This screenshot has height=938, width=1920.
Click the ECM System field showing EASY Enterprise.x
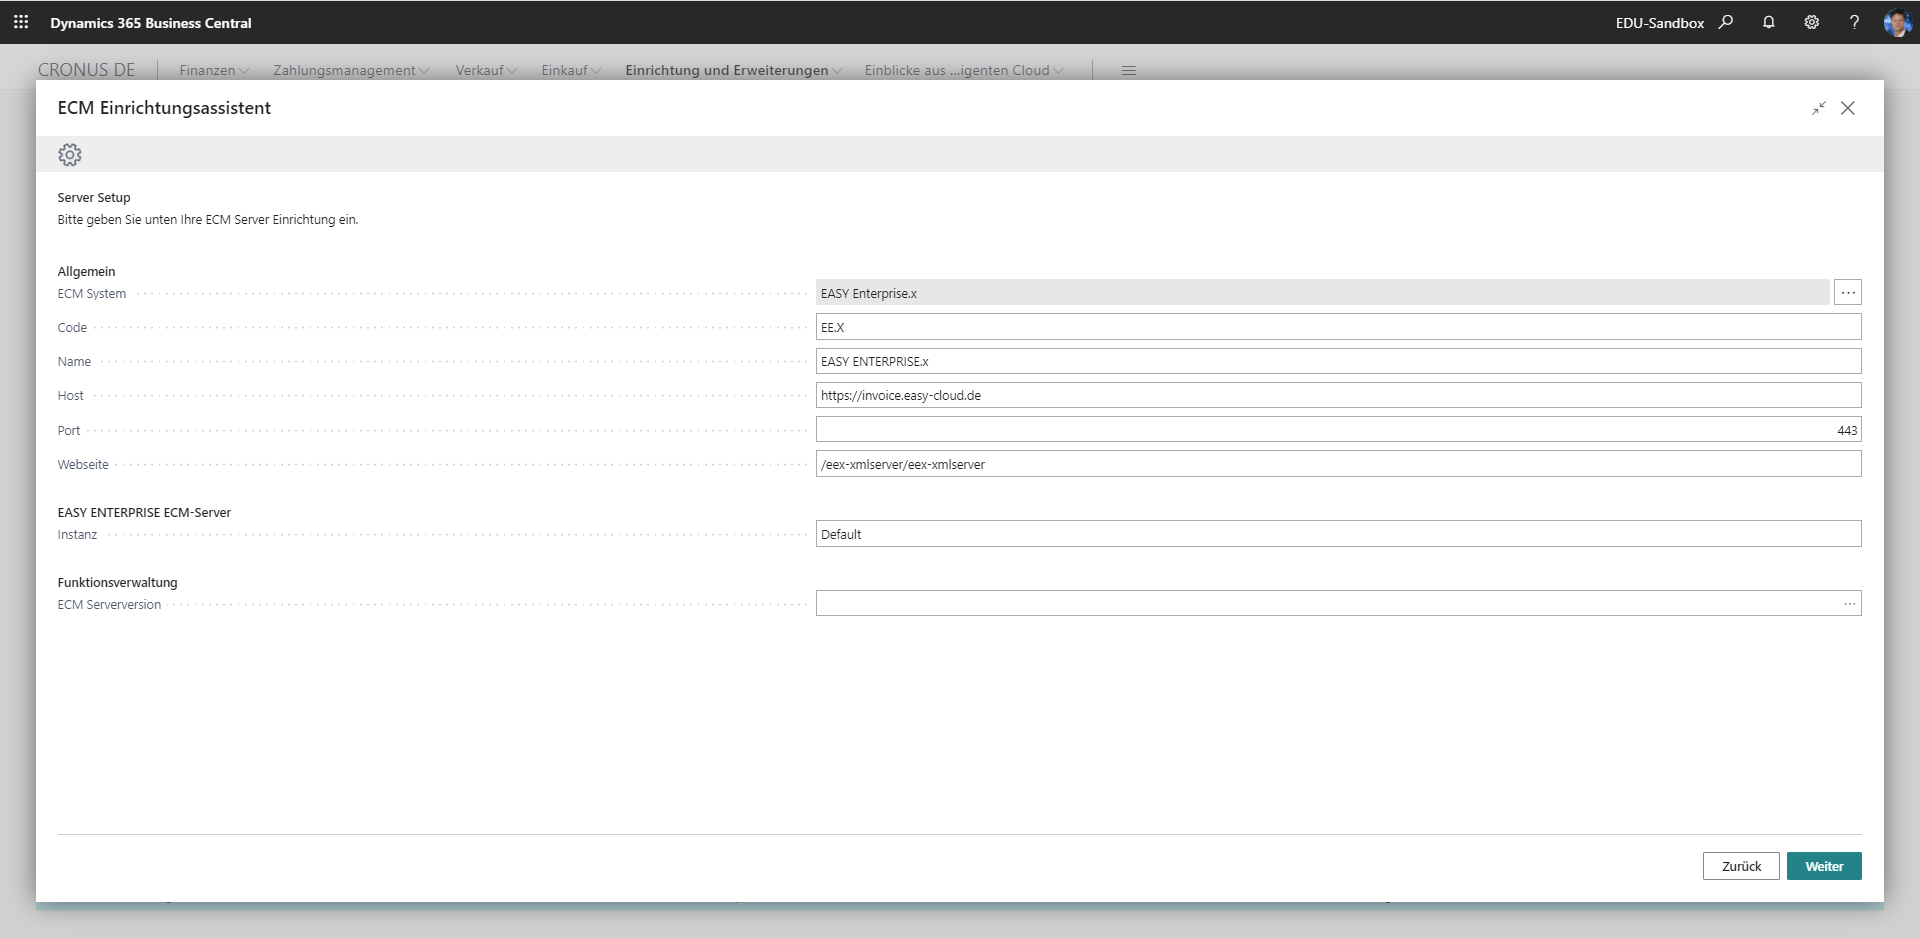tap(1322, 293)
